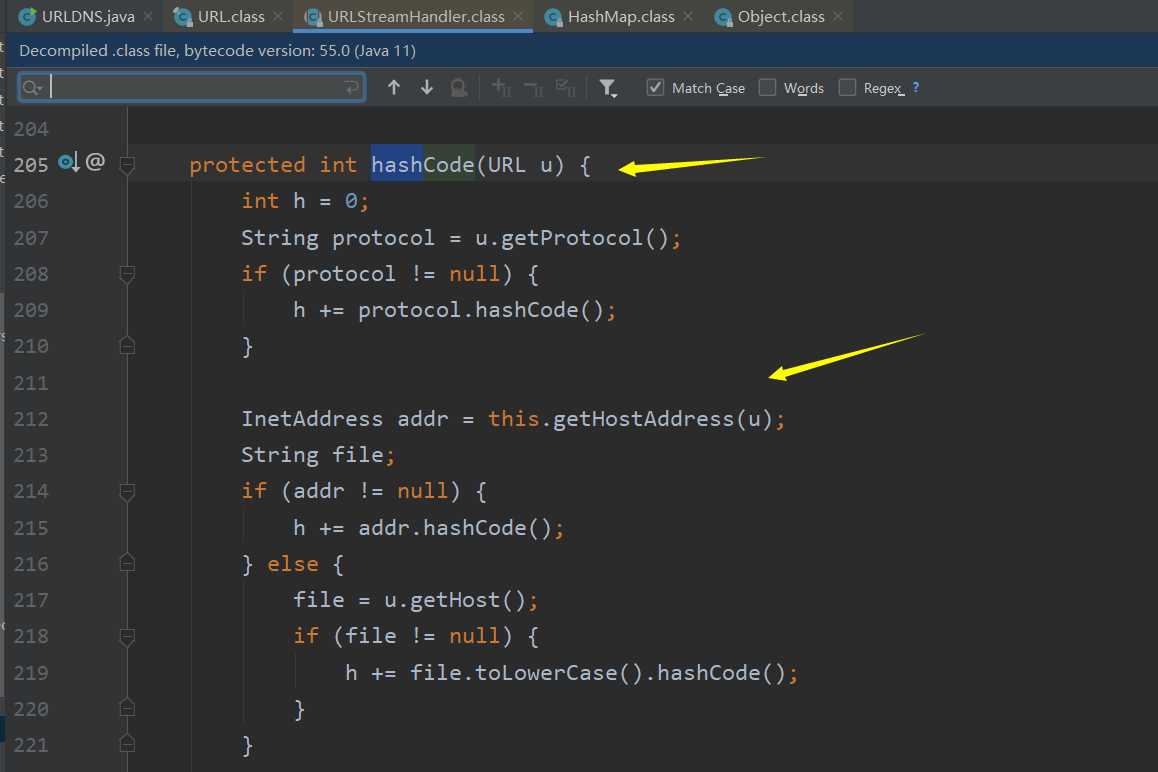Open the search filter funnel menu
The width and height of the screenshot is (1158, 772).
(x=608, y=89)
